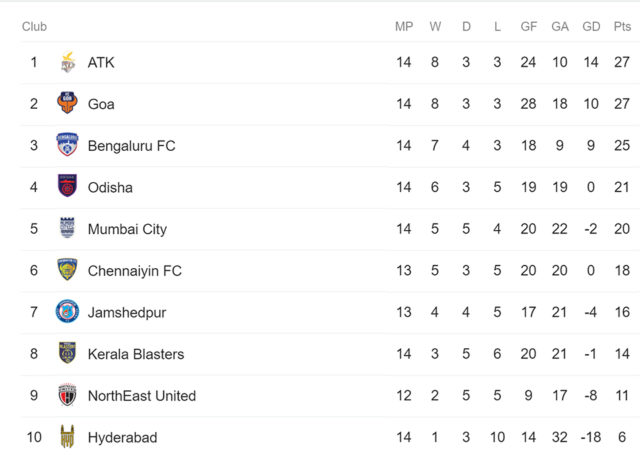Click the Bengaluru FC team name
The height and width of the screenshot is (457, 640).
[131, 146]
